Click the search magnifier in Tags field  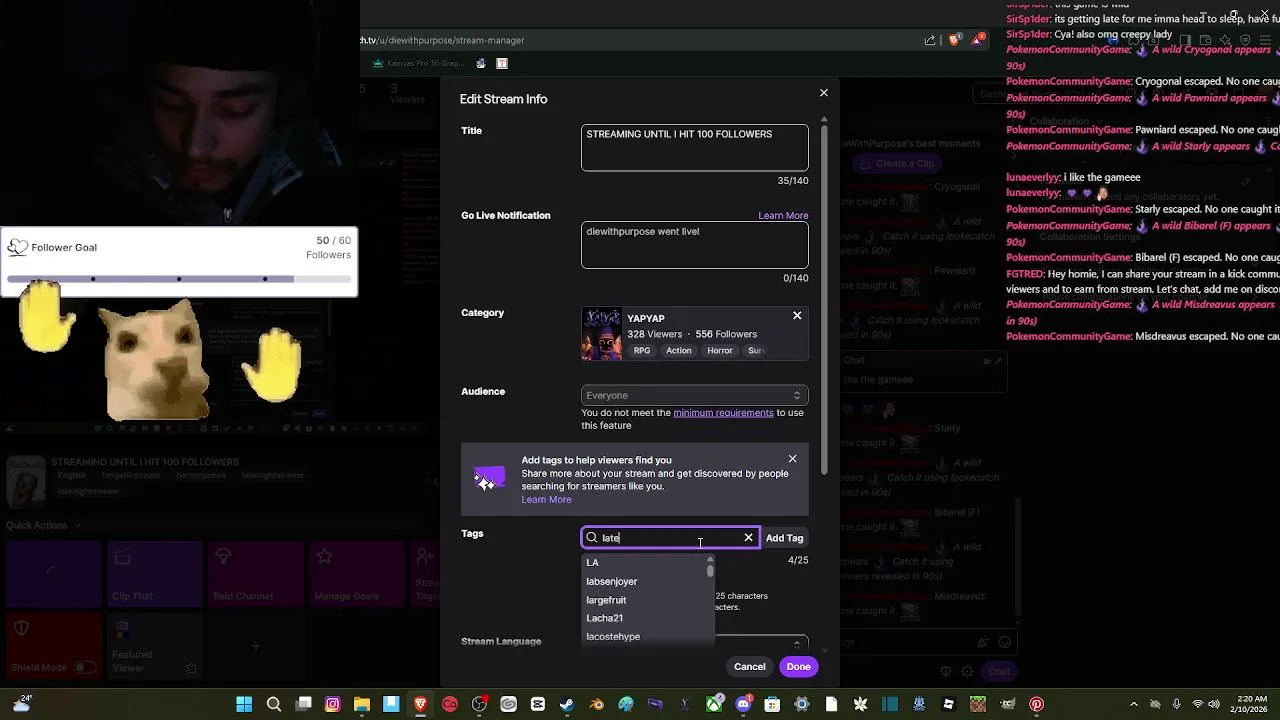pos(591,538)
